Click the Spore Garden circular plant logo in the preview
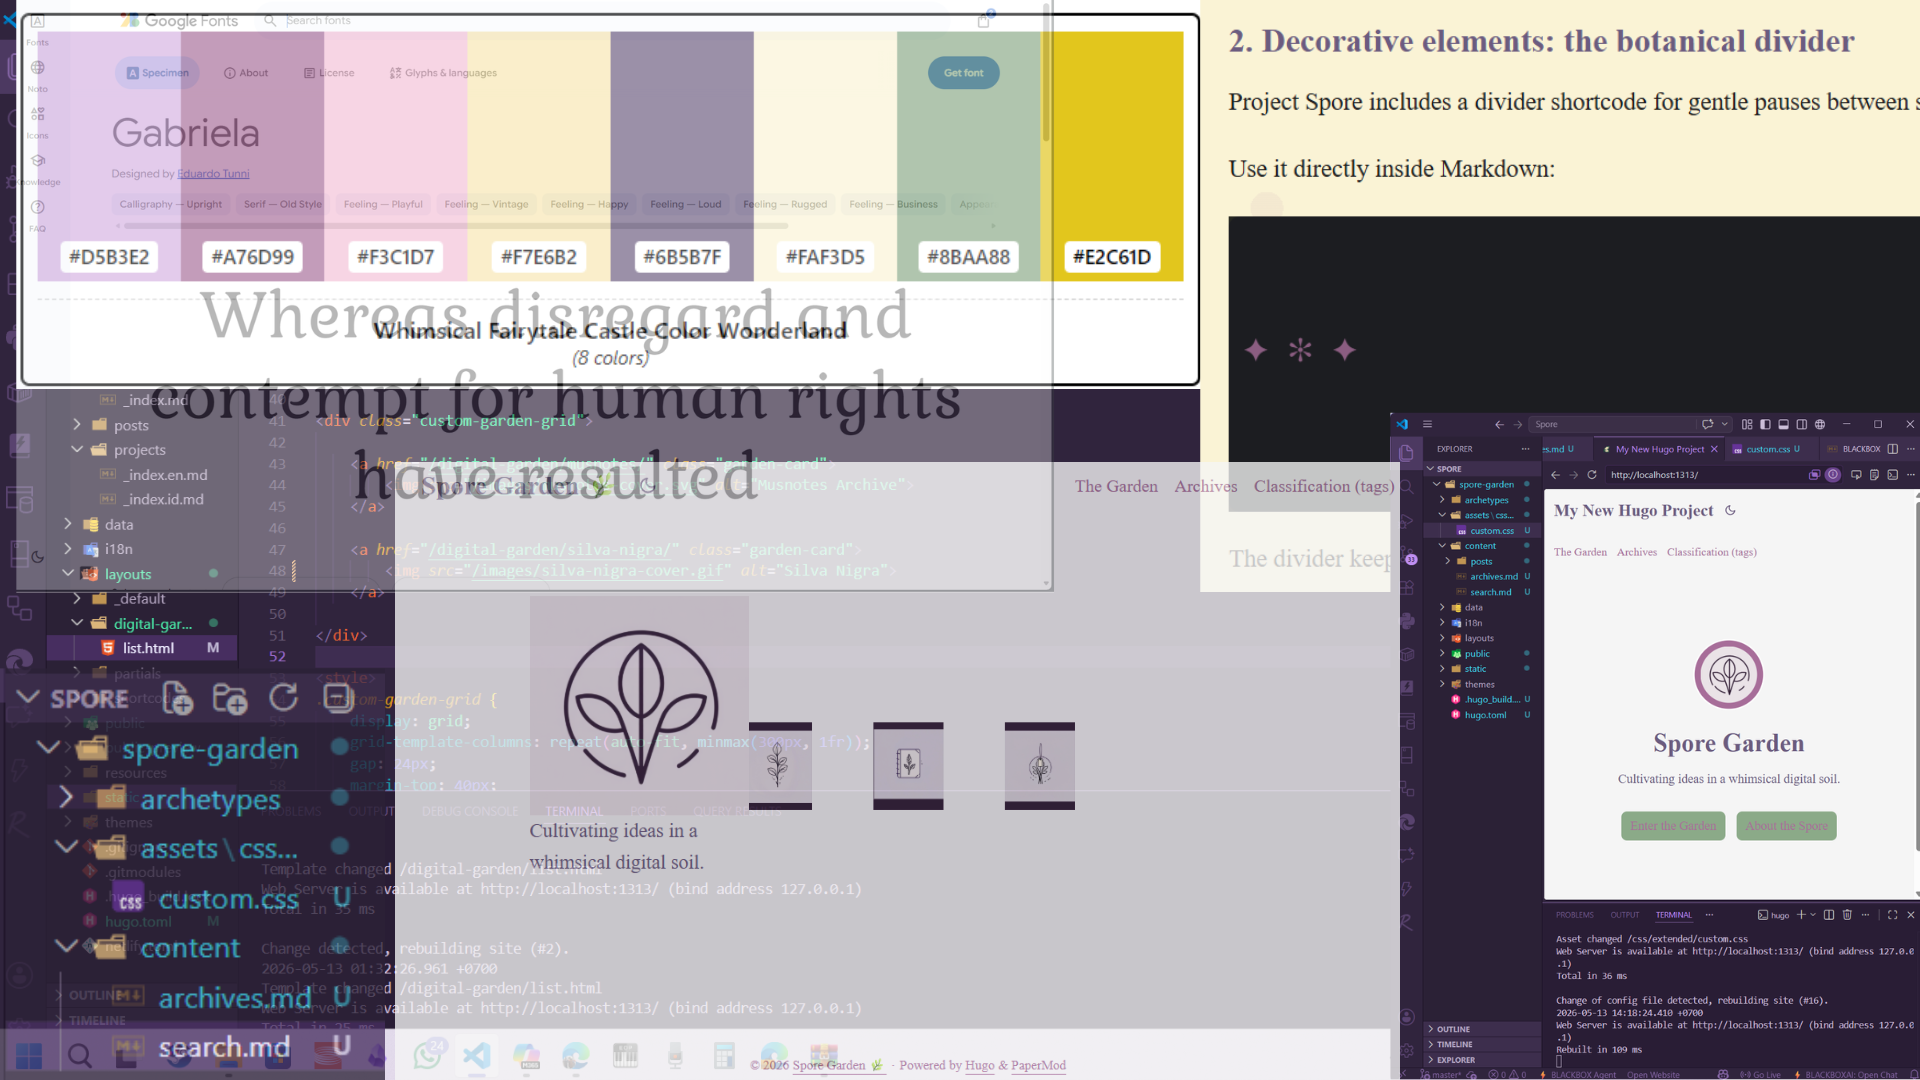 coord(1728,675)
